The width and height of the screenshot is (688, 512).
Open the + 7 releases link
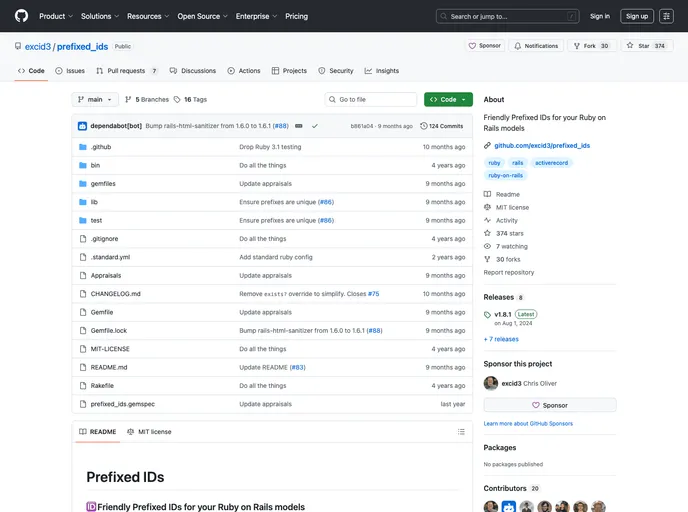tap(501, 339)
